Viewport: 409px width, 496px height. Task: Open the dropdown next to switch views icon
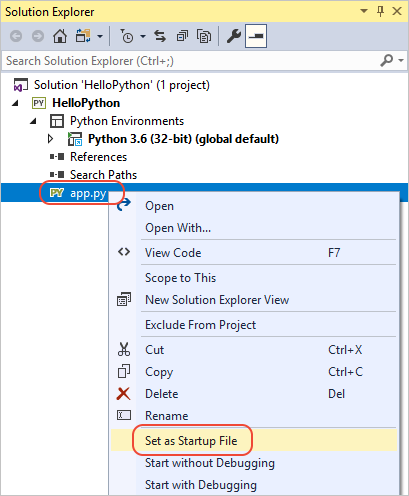point(100,36)
